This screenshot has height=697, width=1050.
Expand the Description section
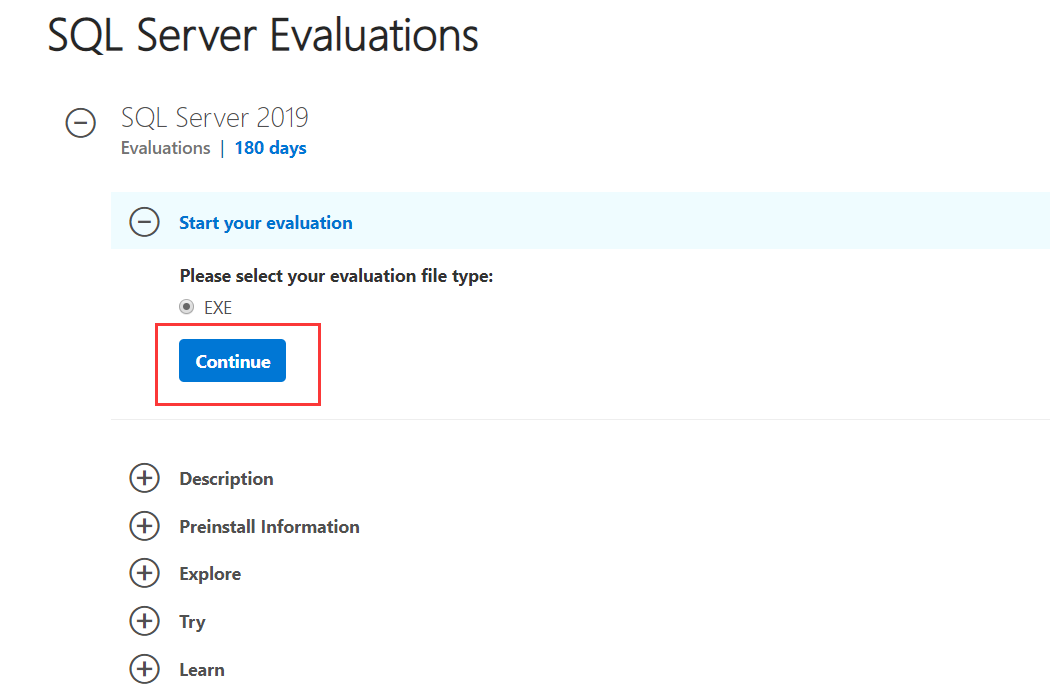pos(226,478)
